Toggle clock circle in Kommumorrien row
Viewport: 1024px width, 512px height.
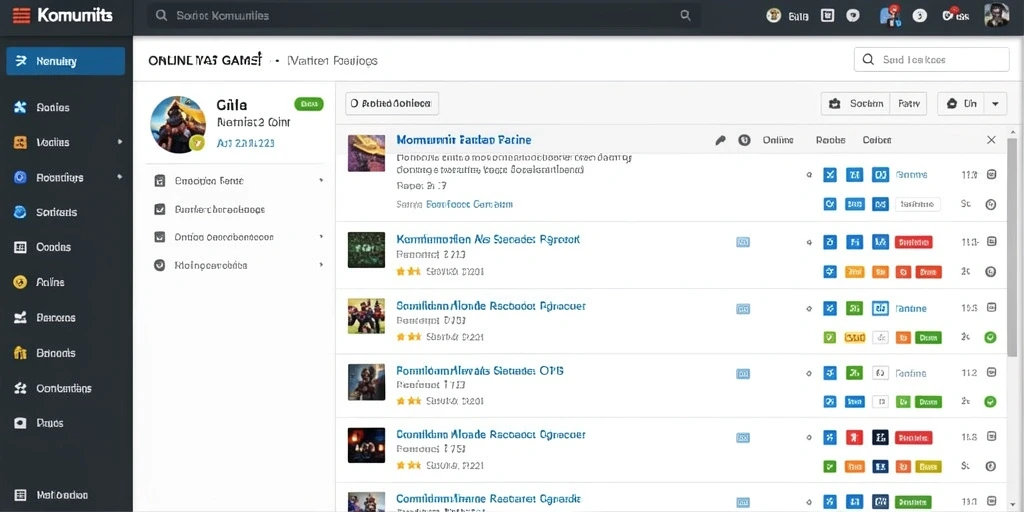coord(990,272)
